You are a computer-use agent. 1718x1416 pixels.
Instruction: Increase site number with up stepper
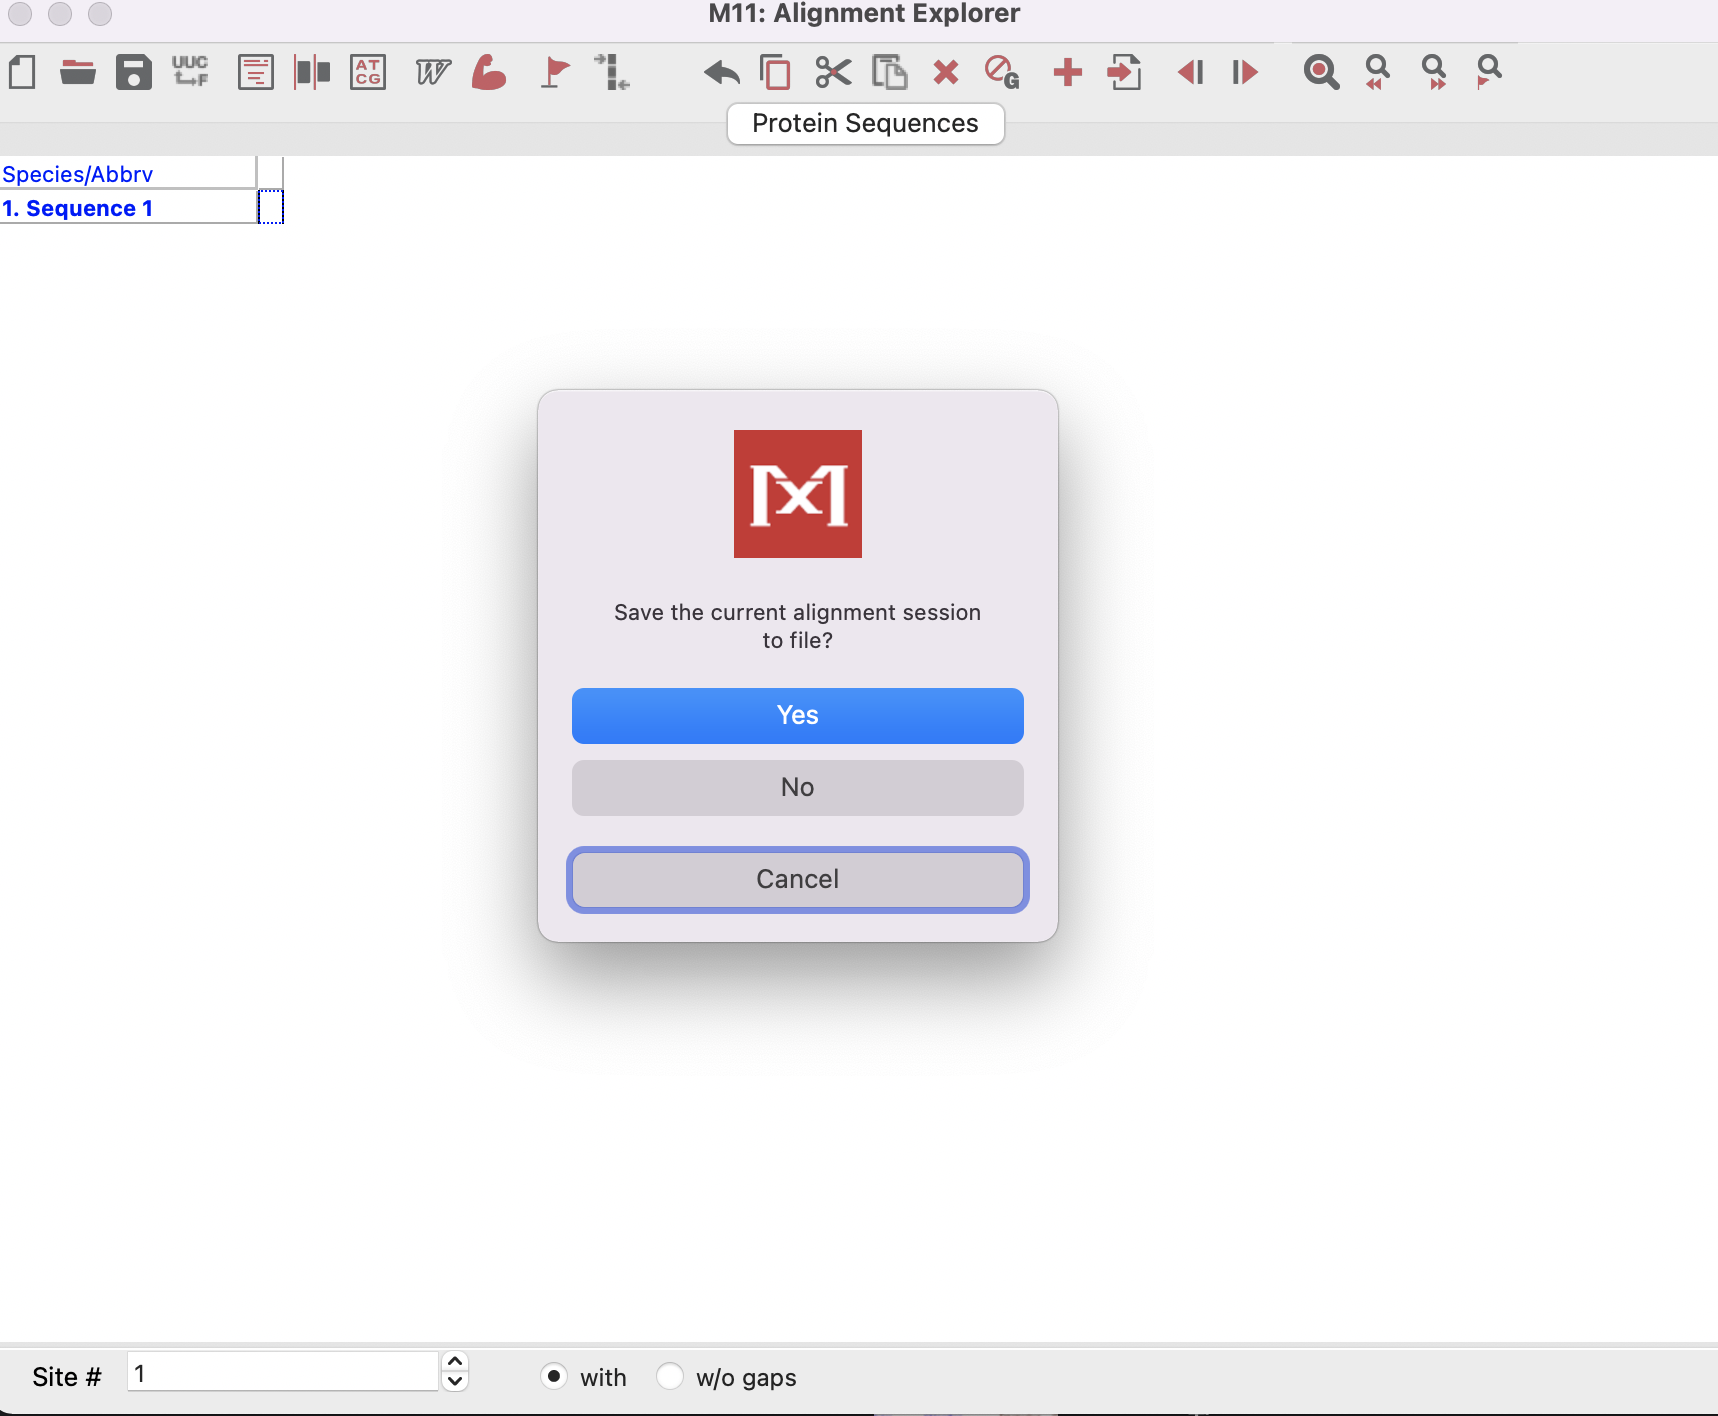tap(455, 1362)
